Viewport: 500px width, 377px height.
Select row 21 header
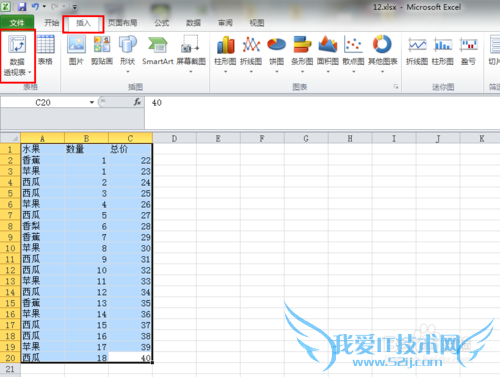tap(10, 369)
